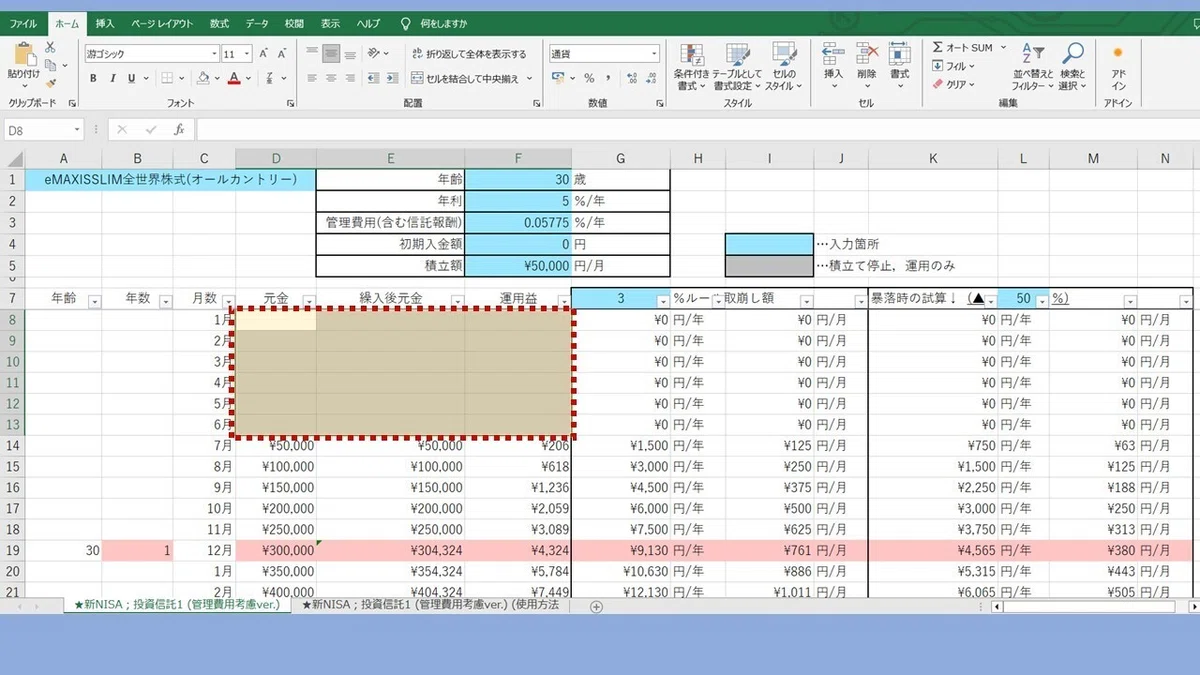Click the phonetic guide (furigana) icon
Screen dimensions: 1200x675
click(x=267, y=78)
